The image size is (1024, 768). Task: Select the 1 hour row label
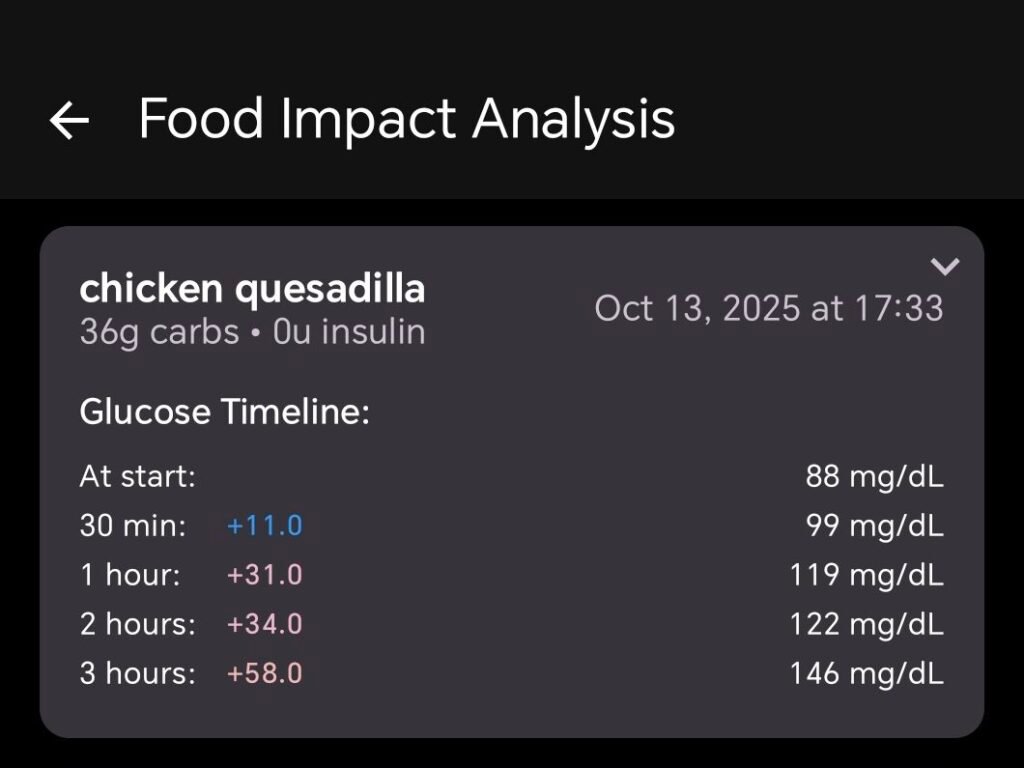coord(130,575)
